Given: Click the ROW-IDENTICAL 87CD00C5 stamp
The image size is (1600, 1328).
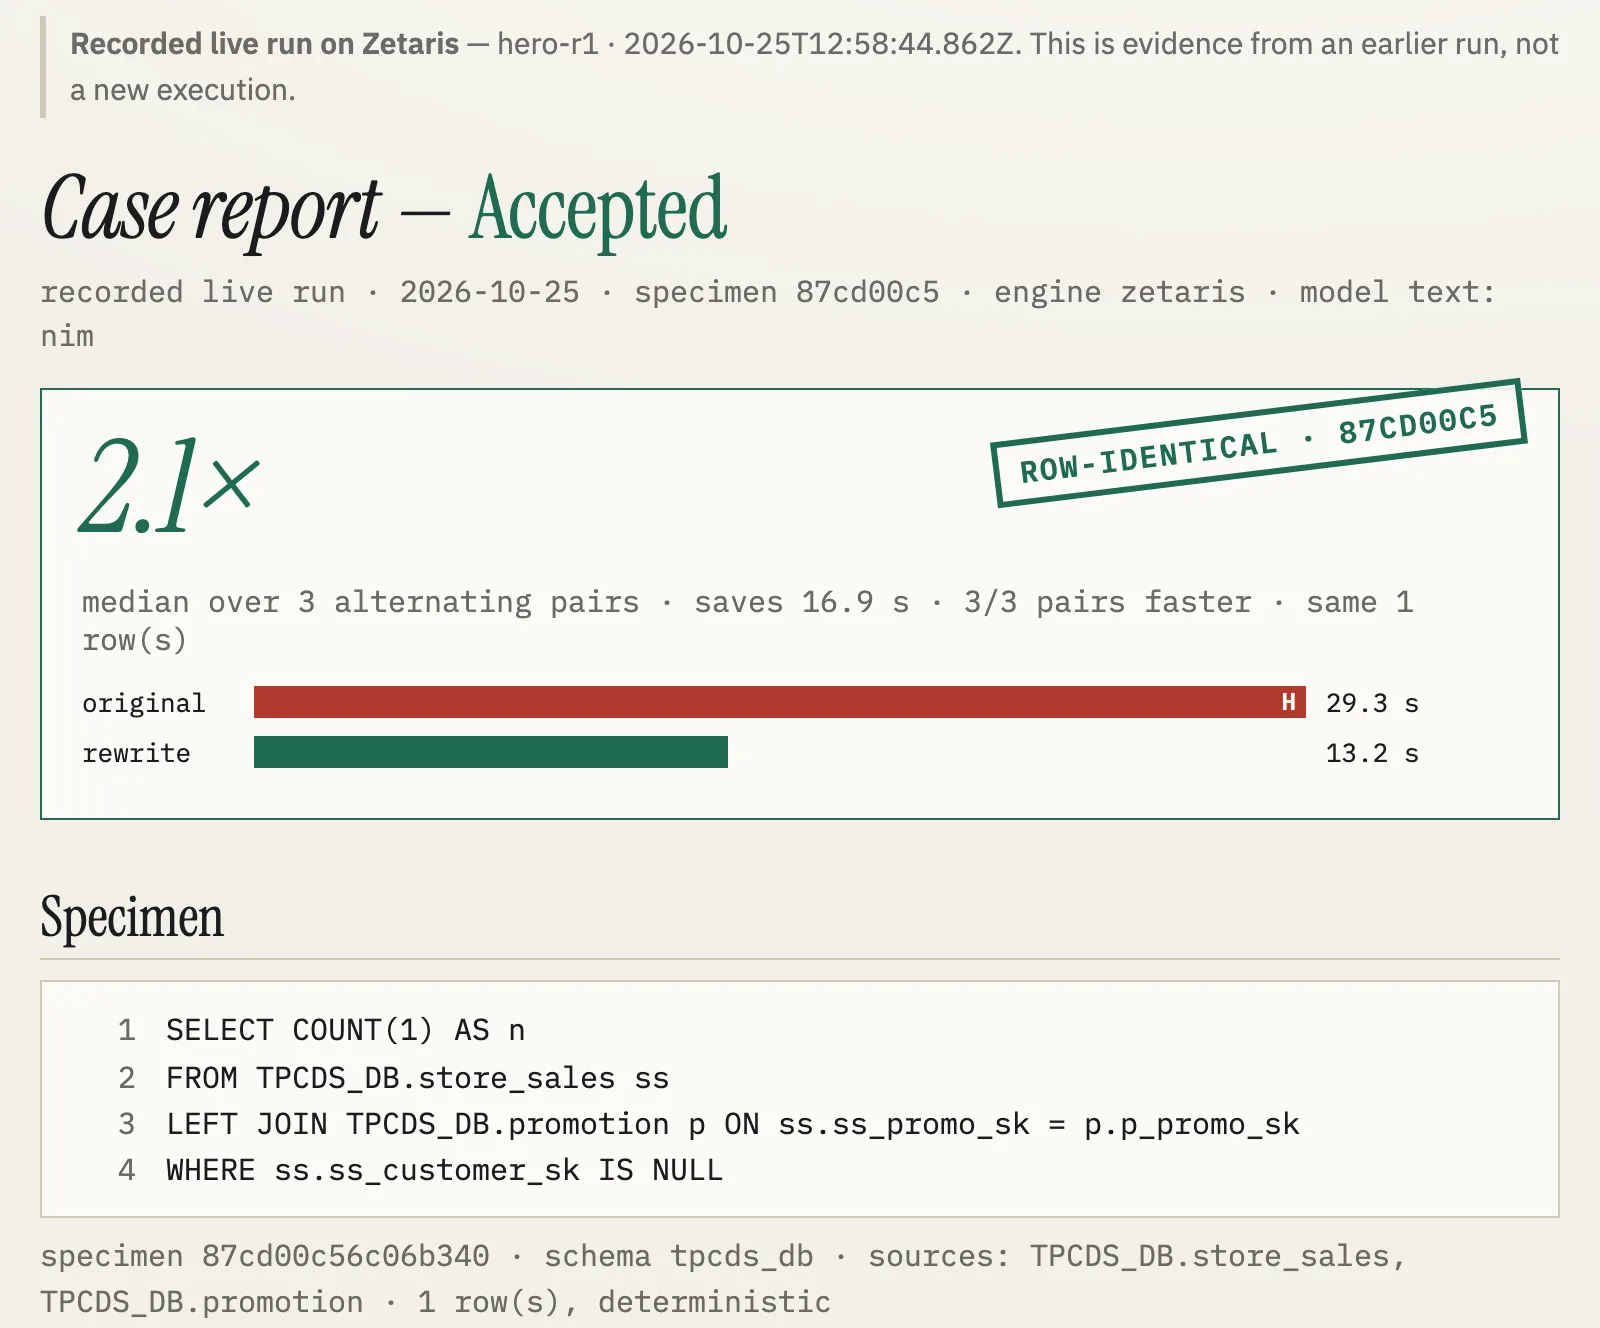Looking at the screenshot, I should (1259, 443).
